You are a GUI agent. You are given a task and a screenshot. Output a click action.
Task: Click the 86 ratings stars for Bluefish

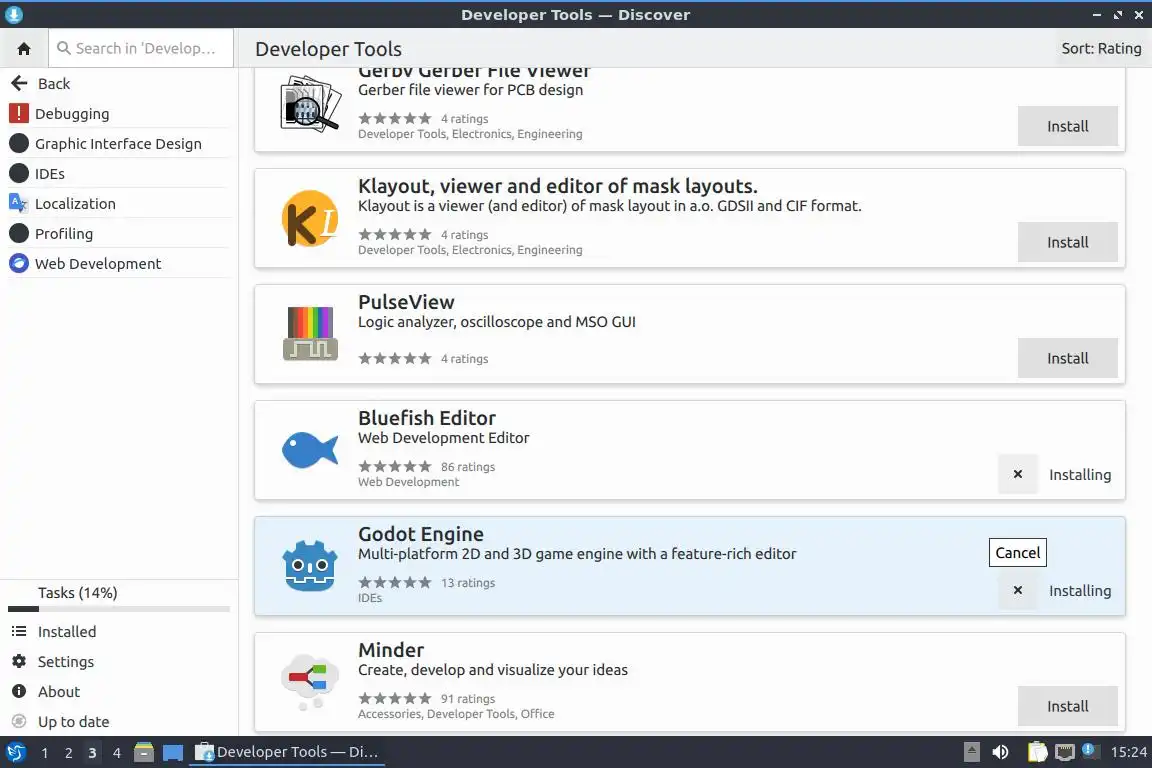click(x=395, y=467)
